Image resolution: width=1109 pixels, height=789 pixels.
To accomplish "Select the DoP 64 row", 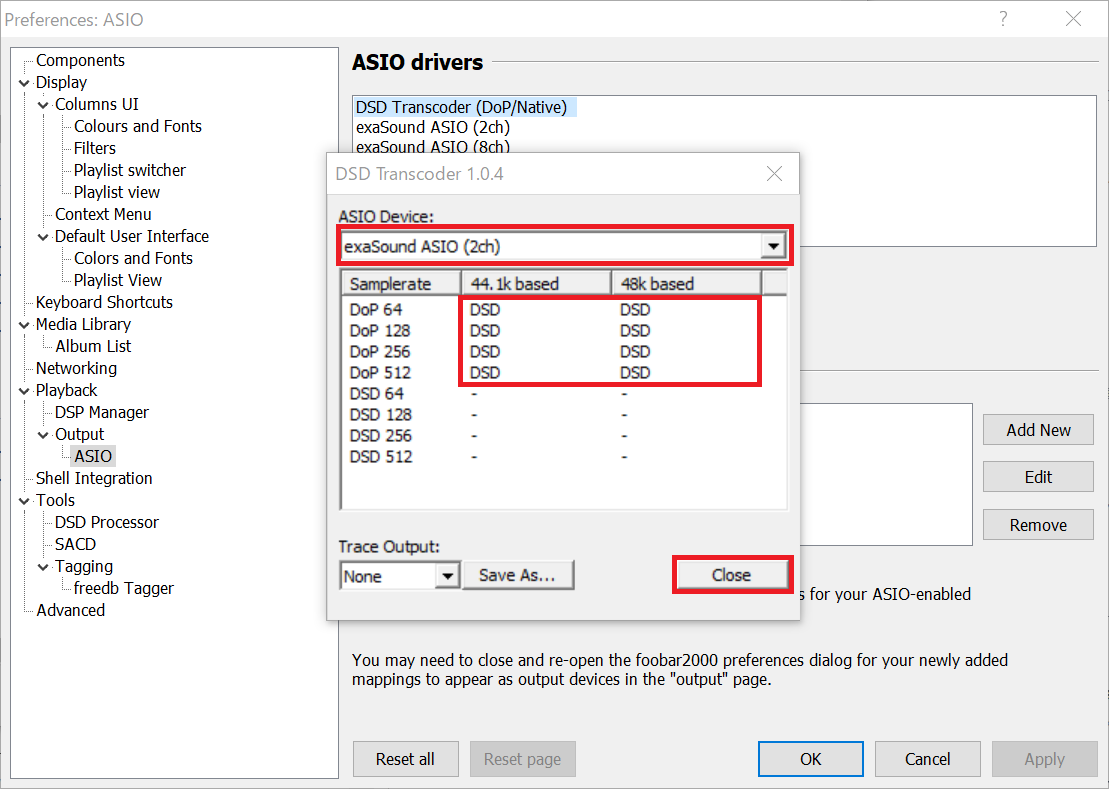I will 564,310.
